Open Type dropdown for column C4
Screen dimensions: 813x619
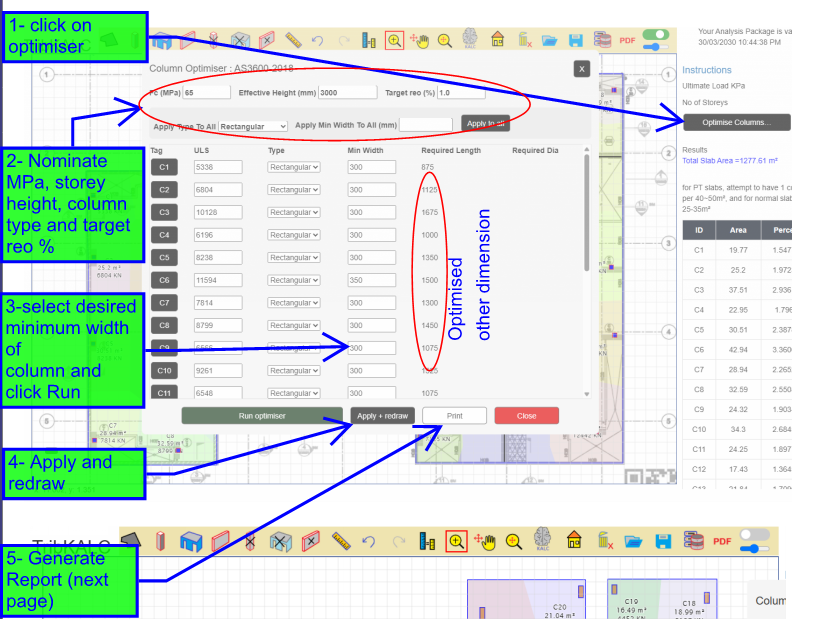293,235
